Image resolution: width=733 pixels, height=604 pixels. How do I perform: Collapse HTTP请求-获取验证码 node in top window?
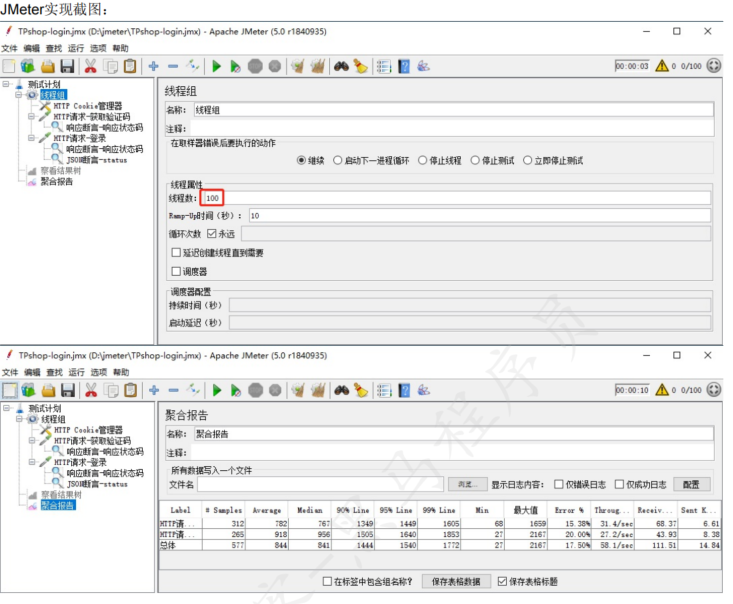pos(31,116)
